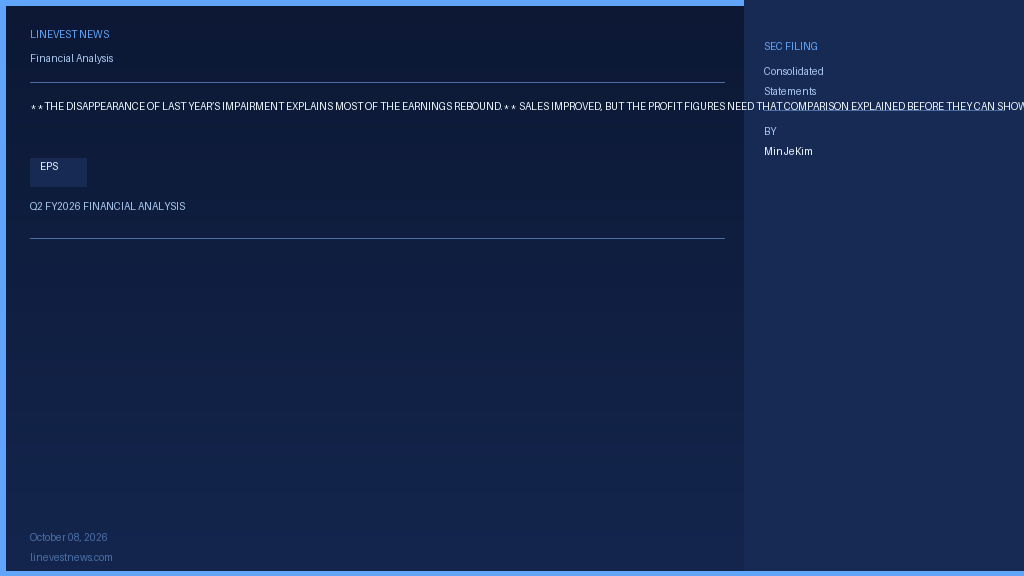Viewport: 1024px width, 576px height.
Task: Click the underline beneath the sidebar headline overflow
Action: (x=884, y=110)
